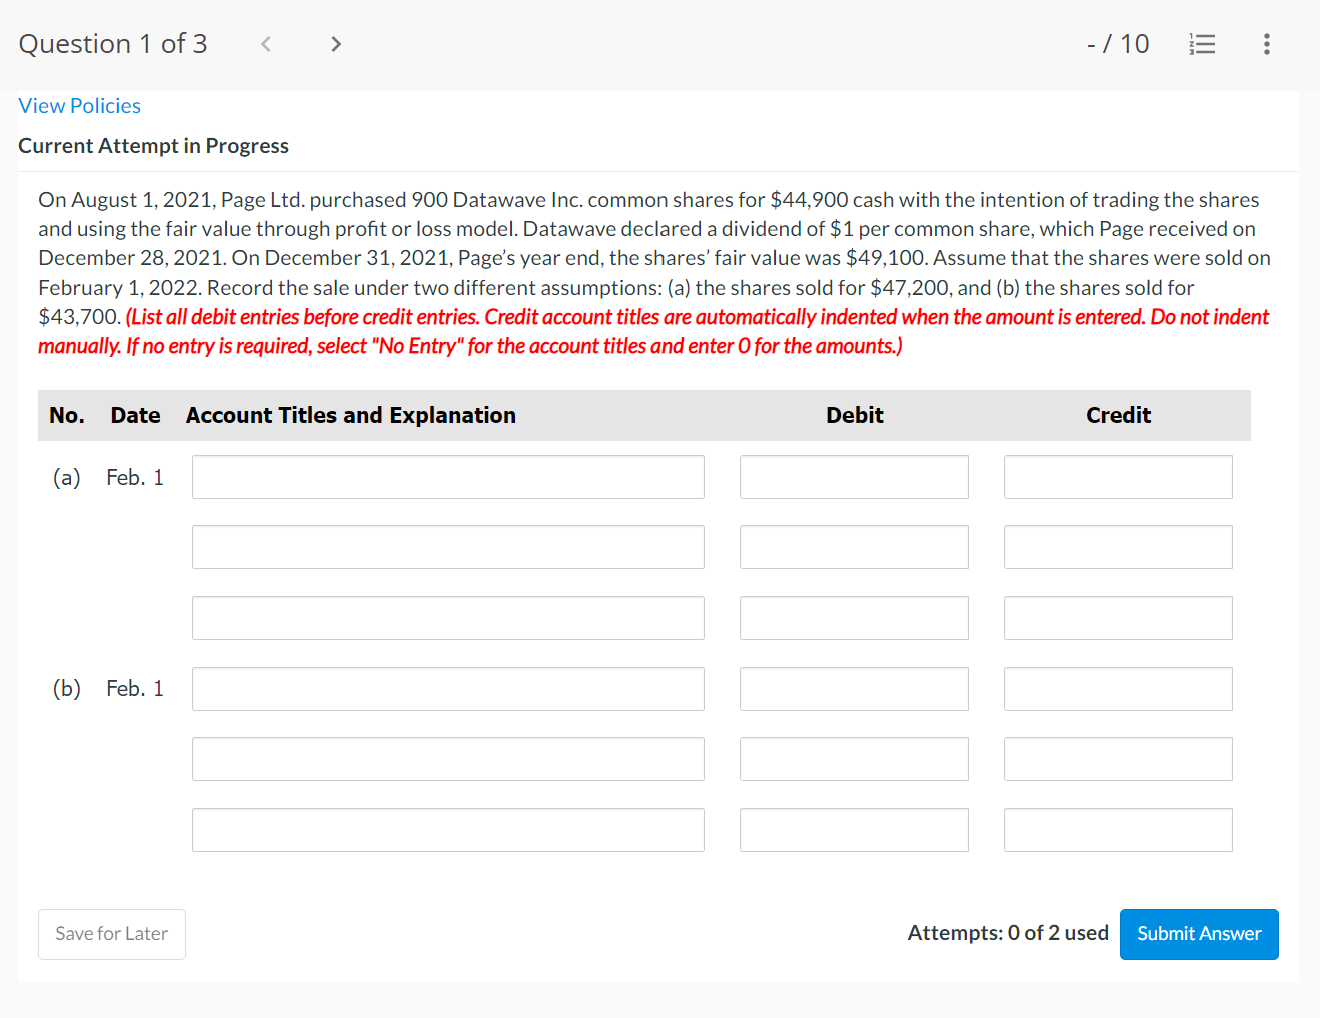Screen dimensions: 1320x1018
Task: Focus entry (b) first-line credit field
Action: click(1118, 689)
